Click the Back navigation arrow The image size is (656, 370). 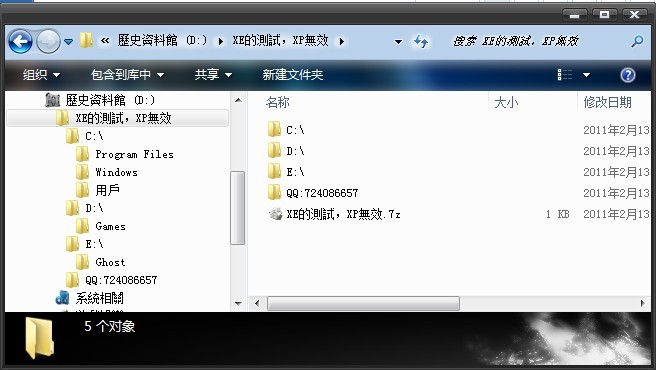coord(20,41)
